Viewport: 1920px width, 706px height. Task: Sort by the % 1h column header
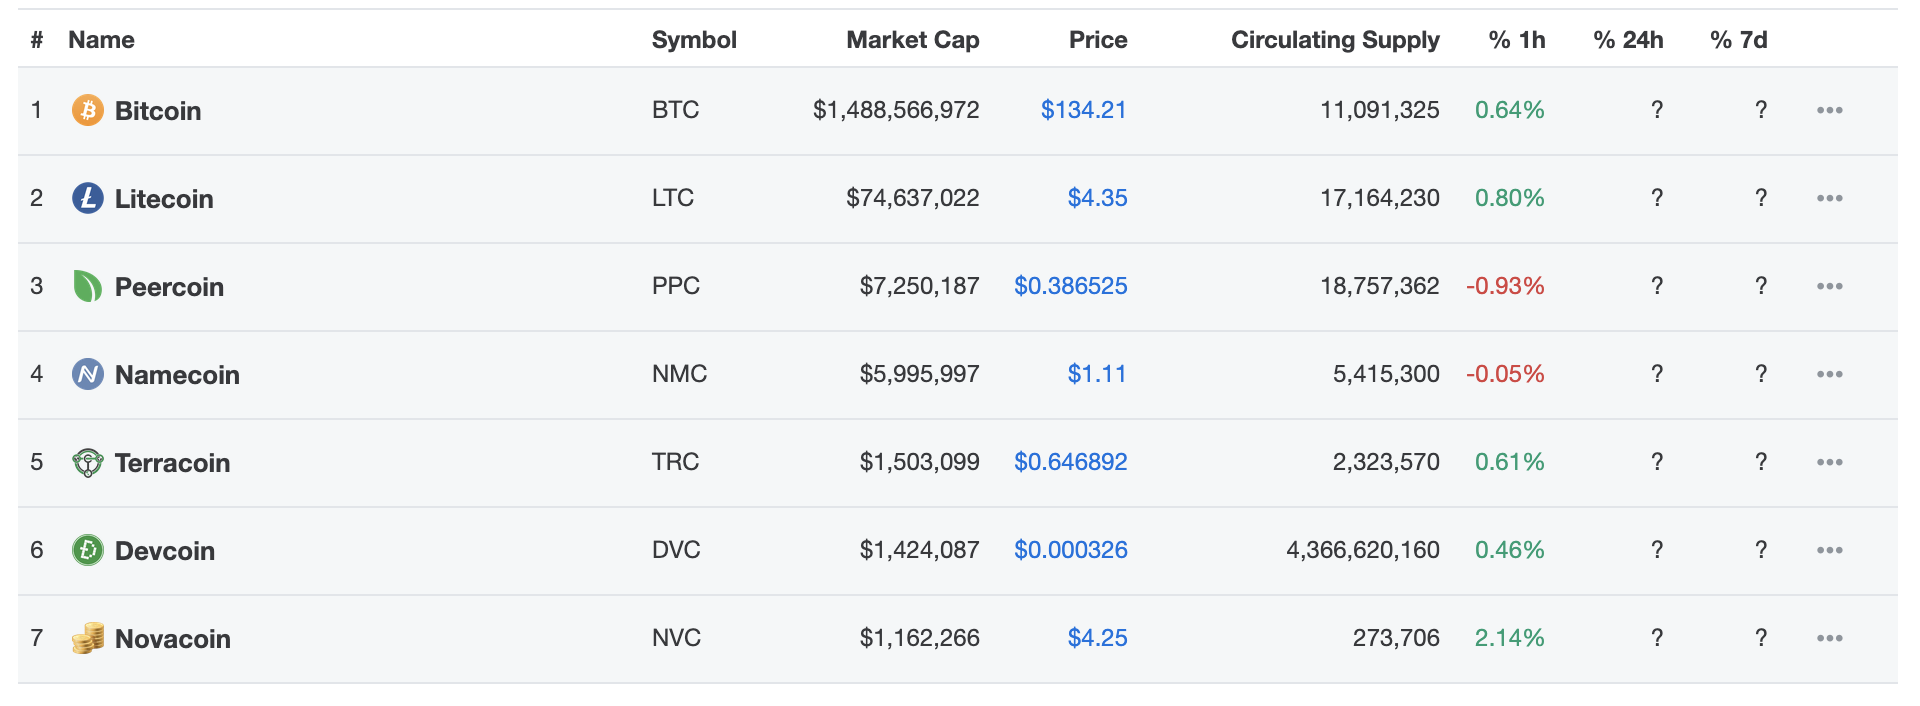1517,40
